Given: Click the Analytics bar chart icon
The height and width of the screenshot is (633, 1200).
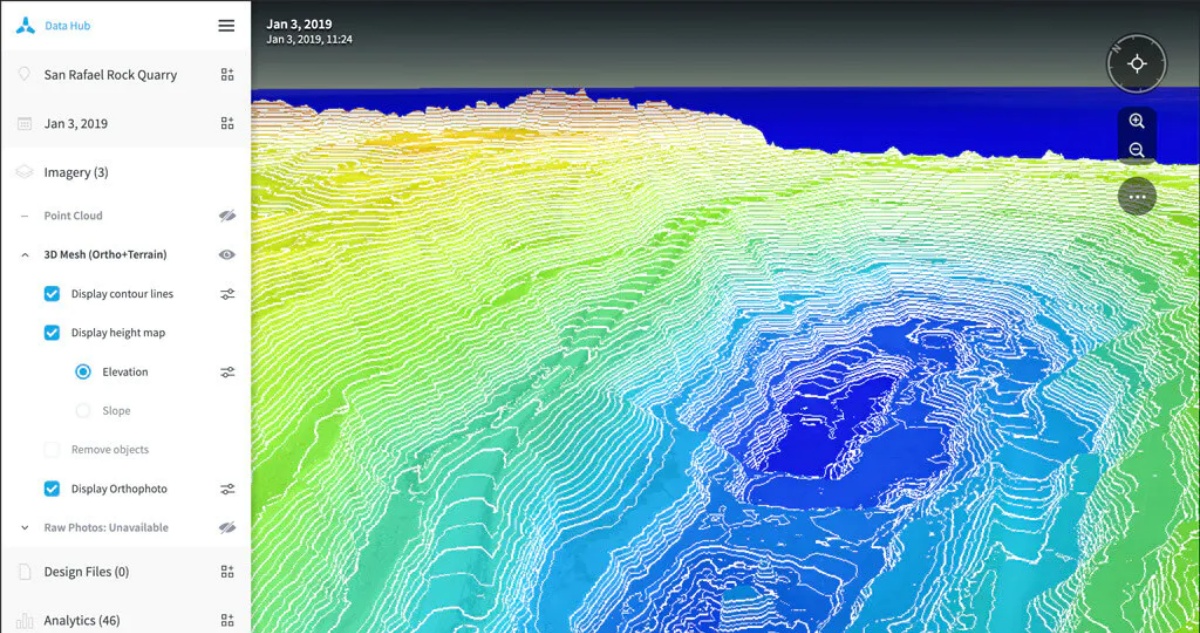Looking at the screenshot, I should (x=25, y=621).
